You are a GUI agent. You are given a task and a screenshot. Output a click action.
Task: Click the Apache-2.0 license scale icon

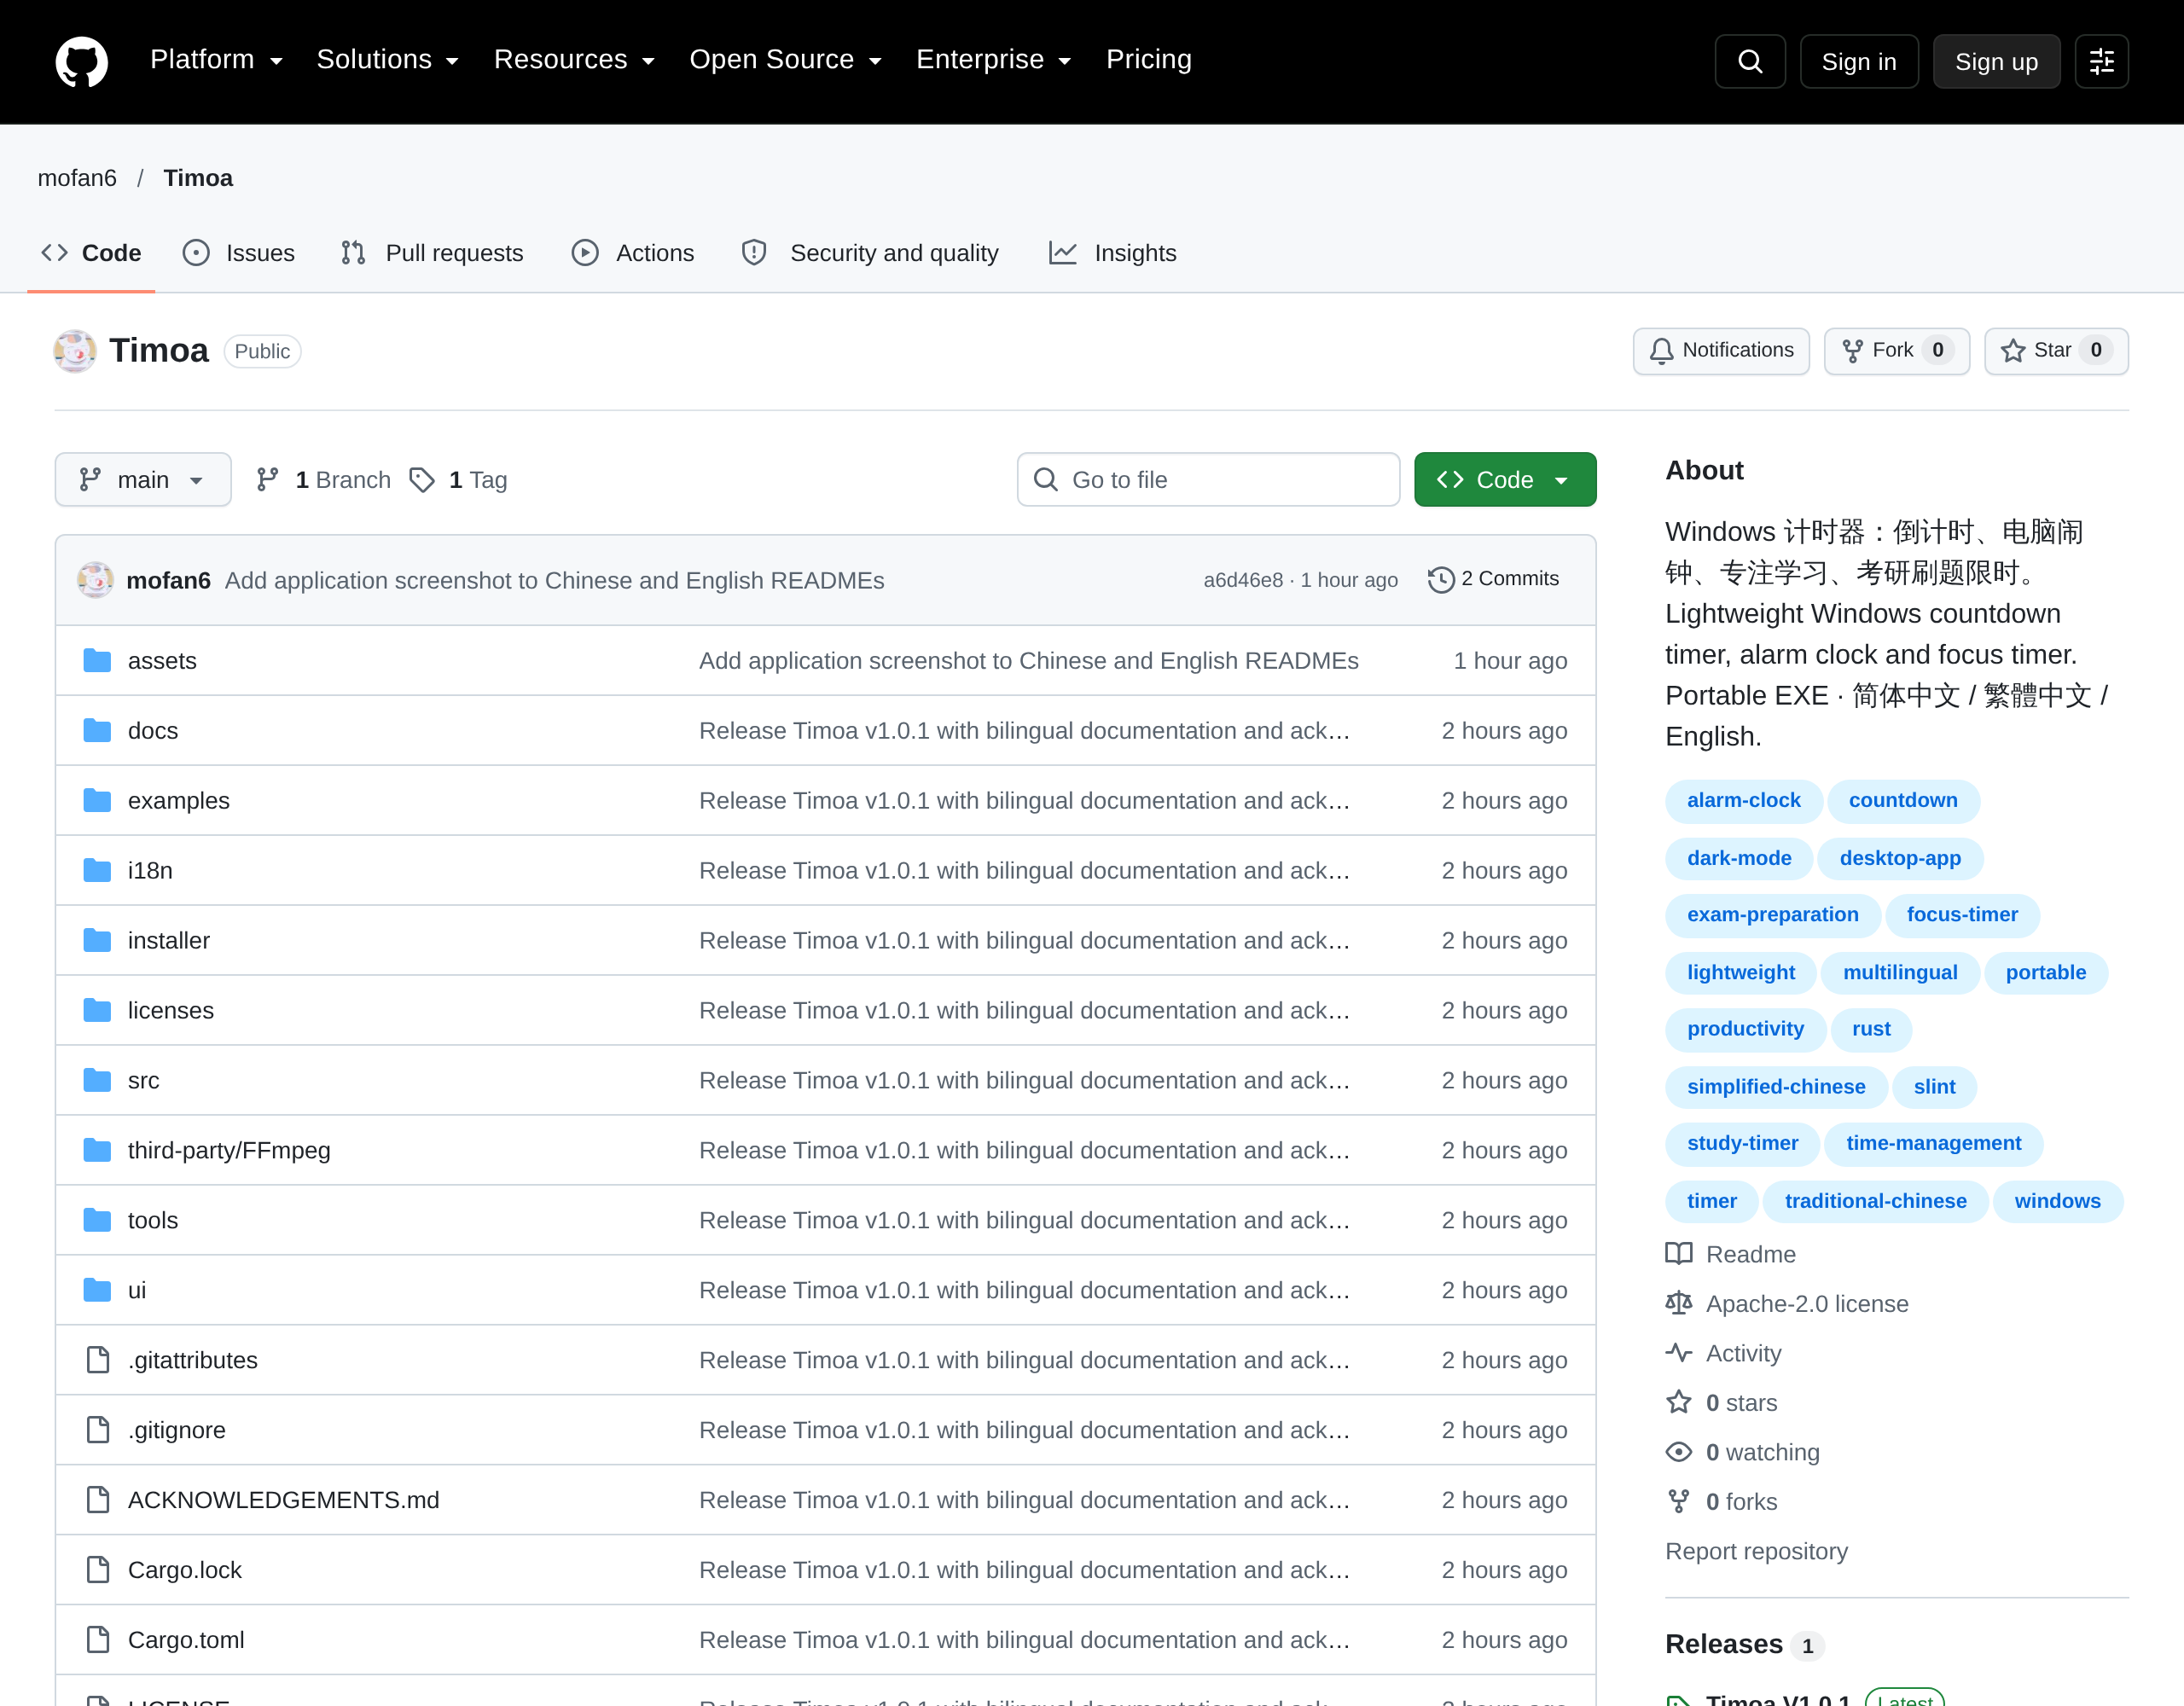(1679, 1303)
